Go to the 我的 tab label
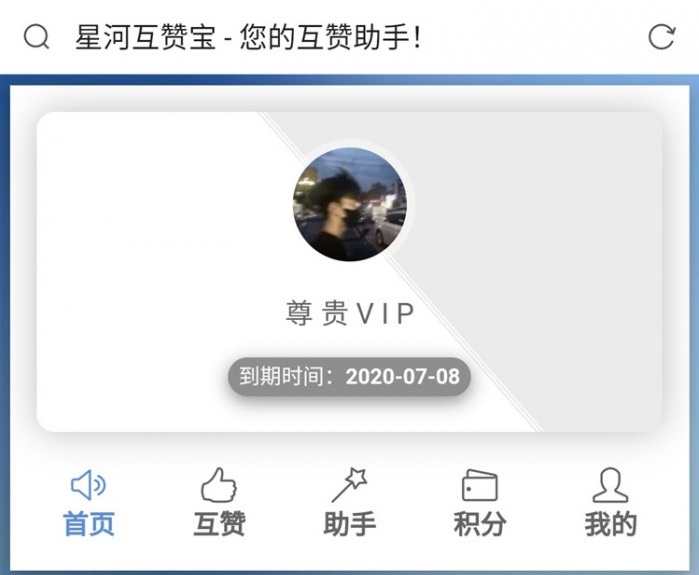The image size is (699, 575). [x=610, y=524]
